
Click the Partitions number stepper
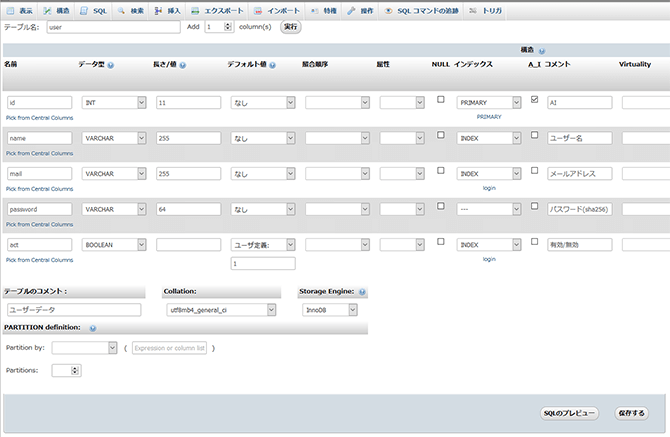pos(71,370)
